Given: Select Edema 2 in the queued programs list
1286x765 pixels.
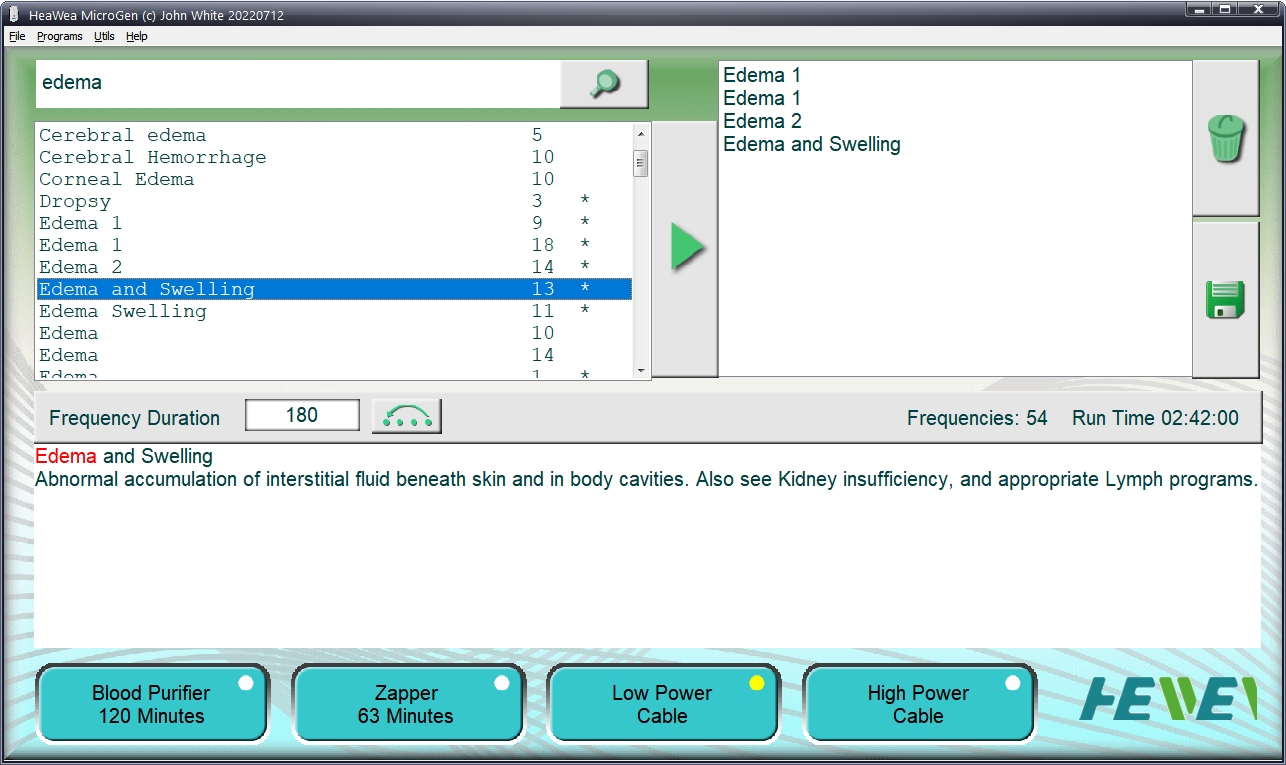Looking at the screenshot, I should 762,121.
